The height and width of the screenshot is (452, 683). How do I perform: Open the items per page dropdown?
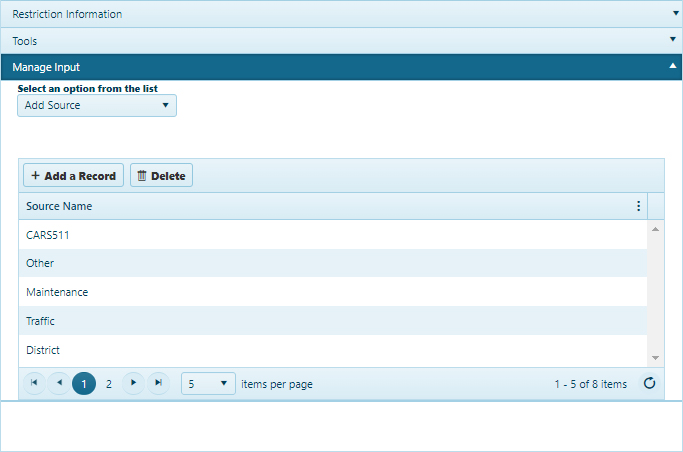pos(208,384)
